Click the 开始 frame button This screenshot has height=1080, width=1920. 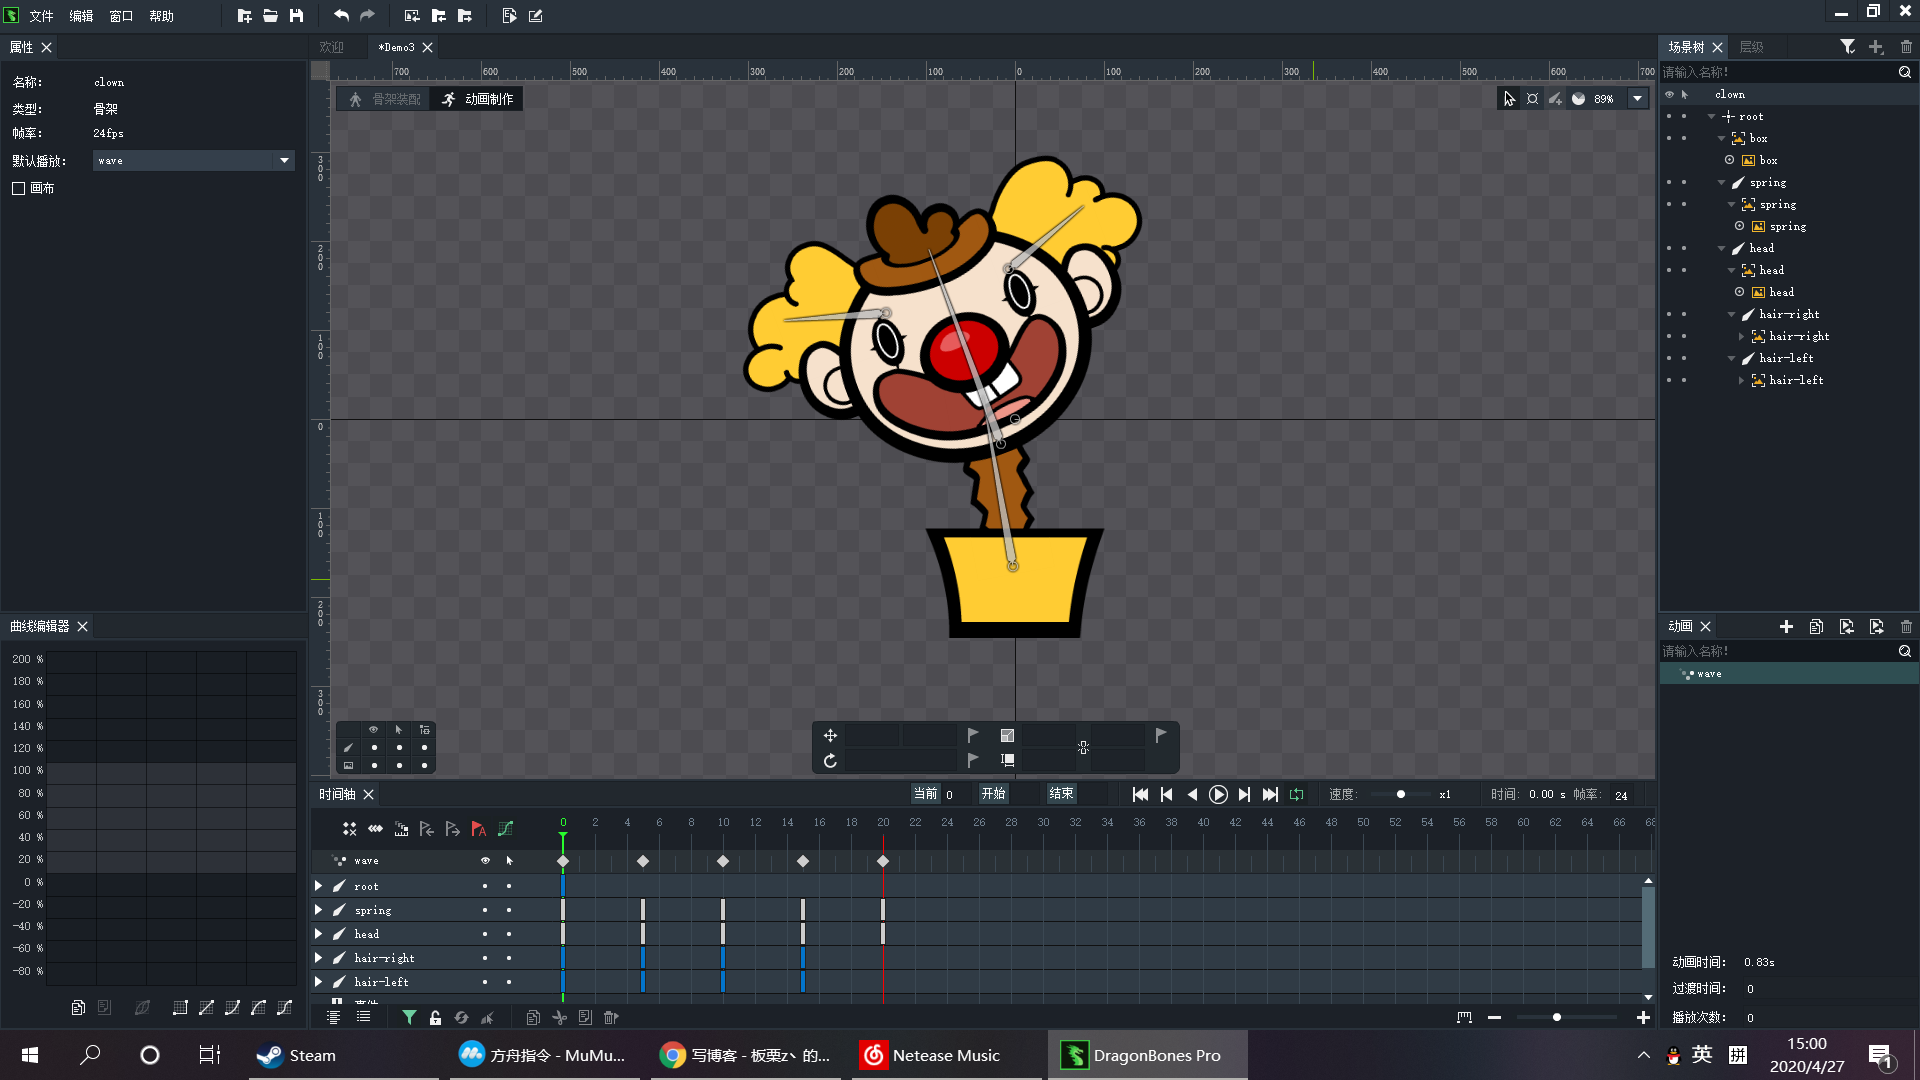click(993, 794)
